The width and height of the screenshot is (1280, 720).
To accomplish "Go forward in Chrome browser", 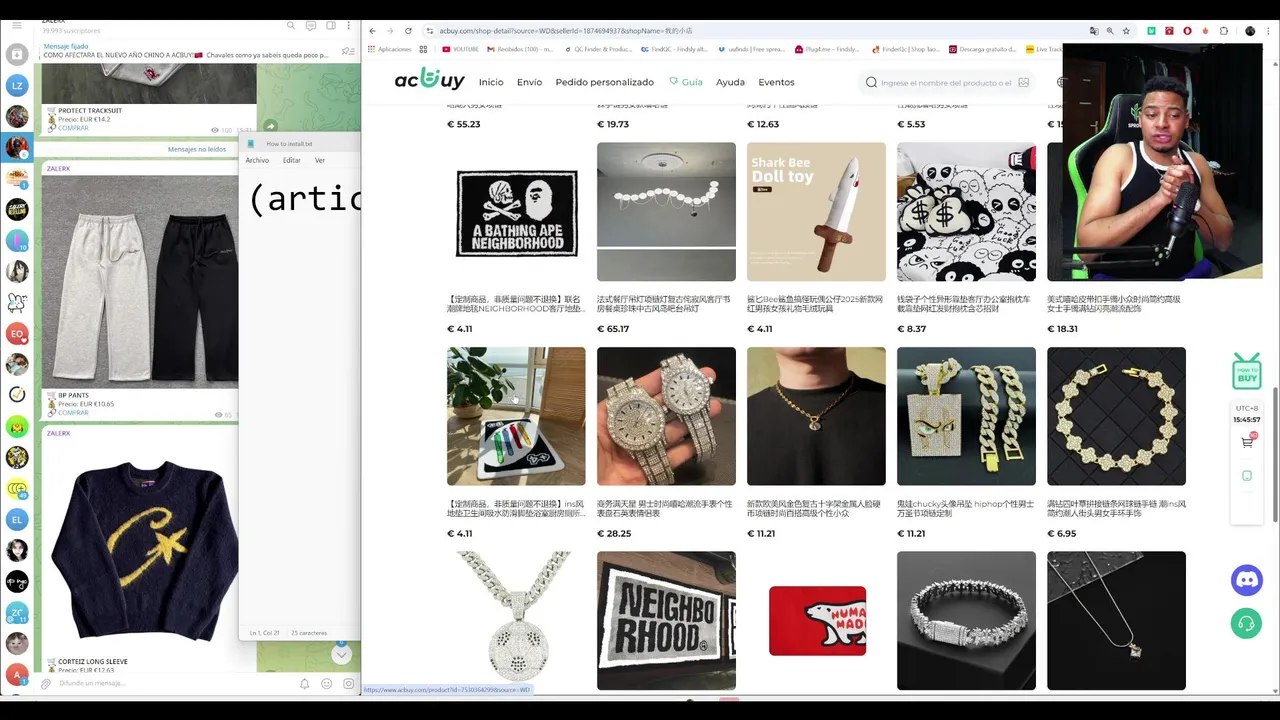I will coord(390,31).
